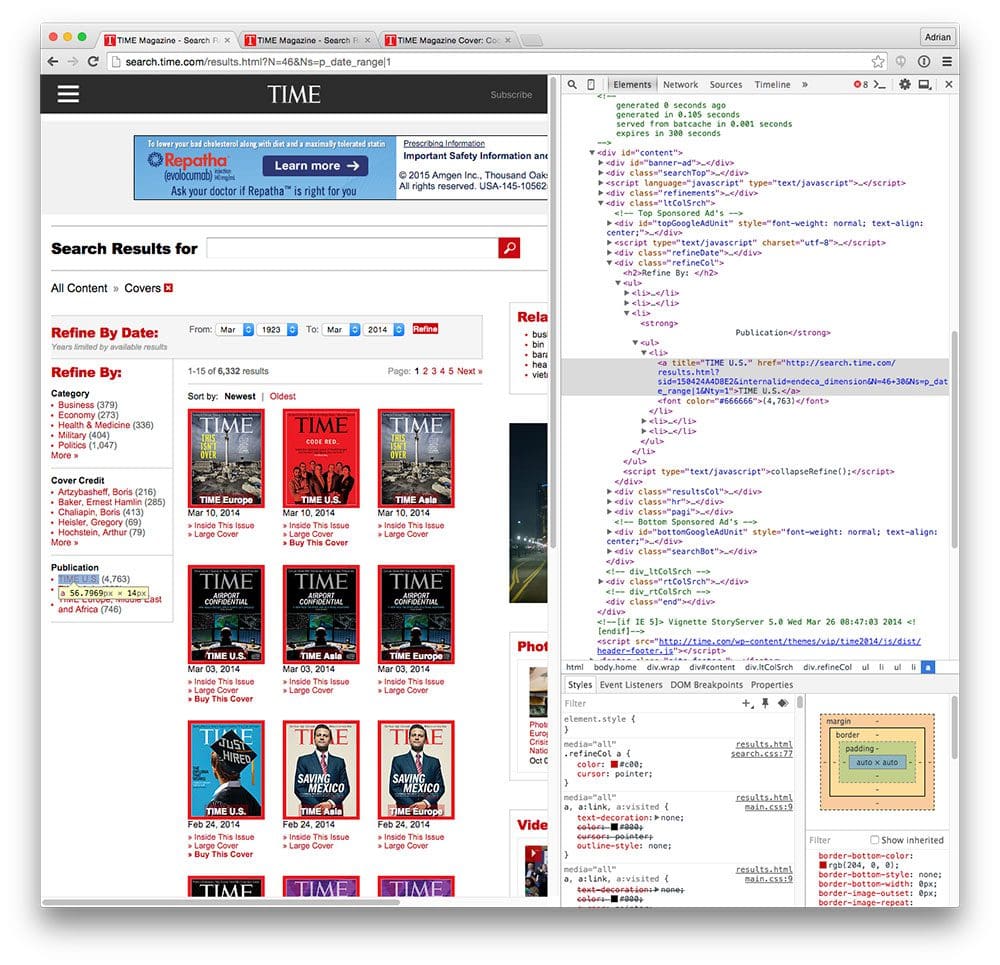This screenshot has height=965, width=1000.
Task: Close the TIME Magazine Cover tab
Action: (508, 40)
